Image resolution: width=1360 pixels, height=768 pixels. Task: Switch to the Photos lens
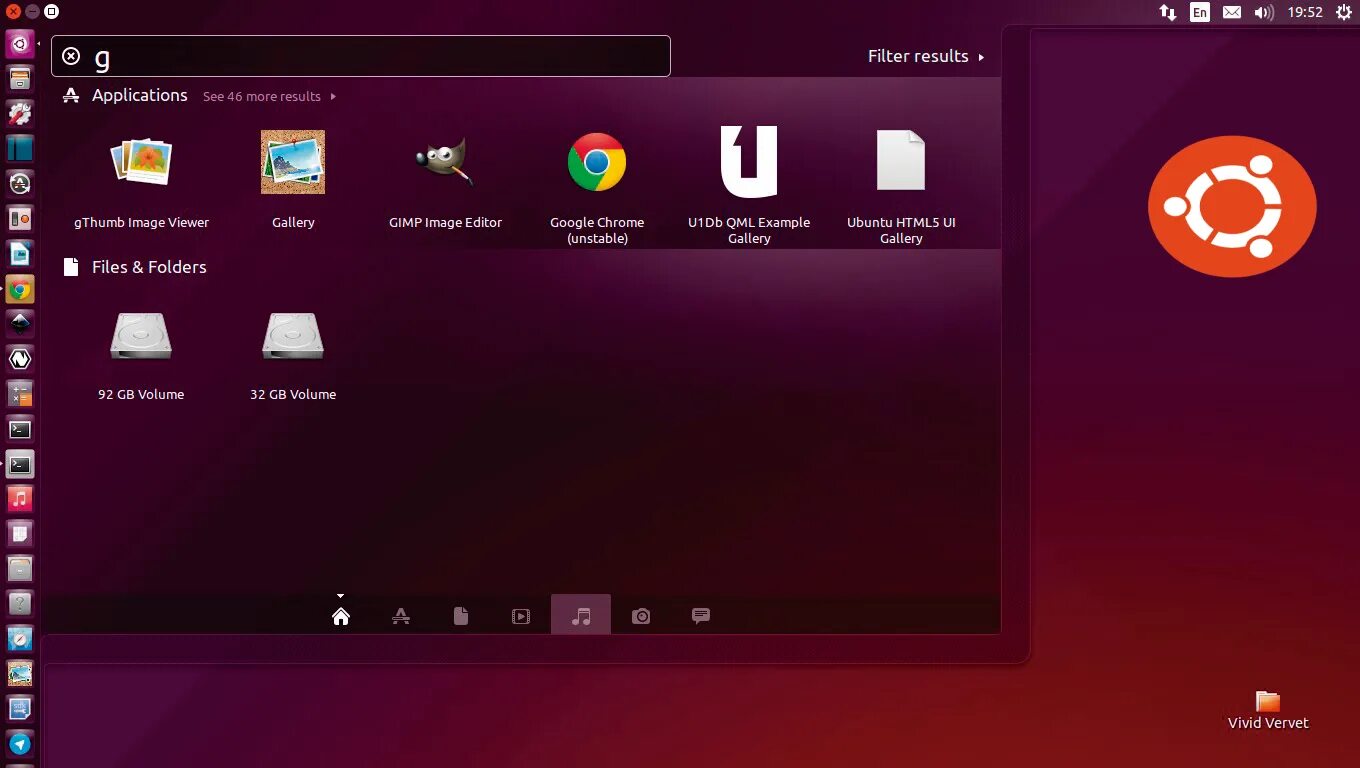641,616
